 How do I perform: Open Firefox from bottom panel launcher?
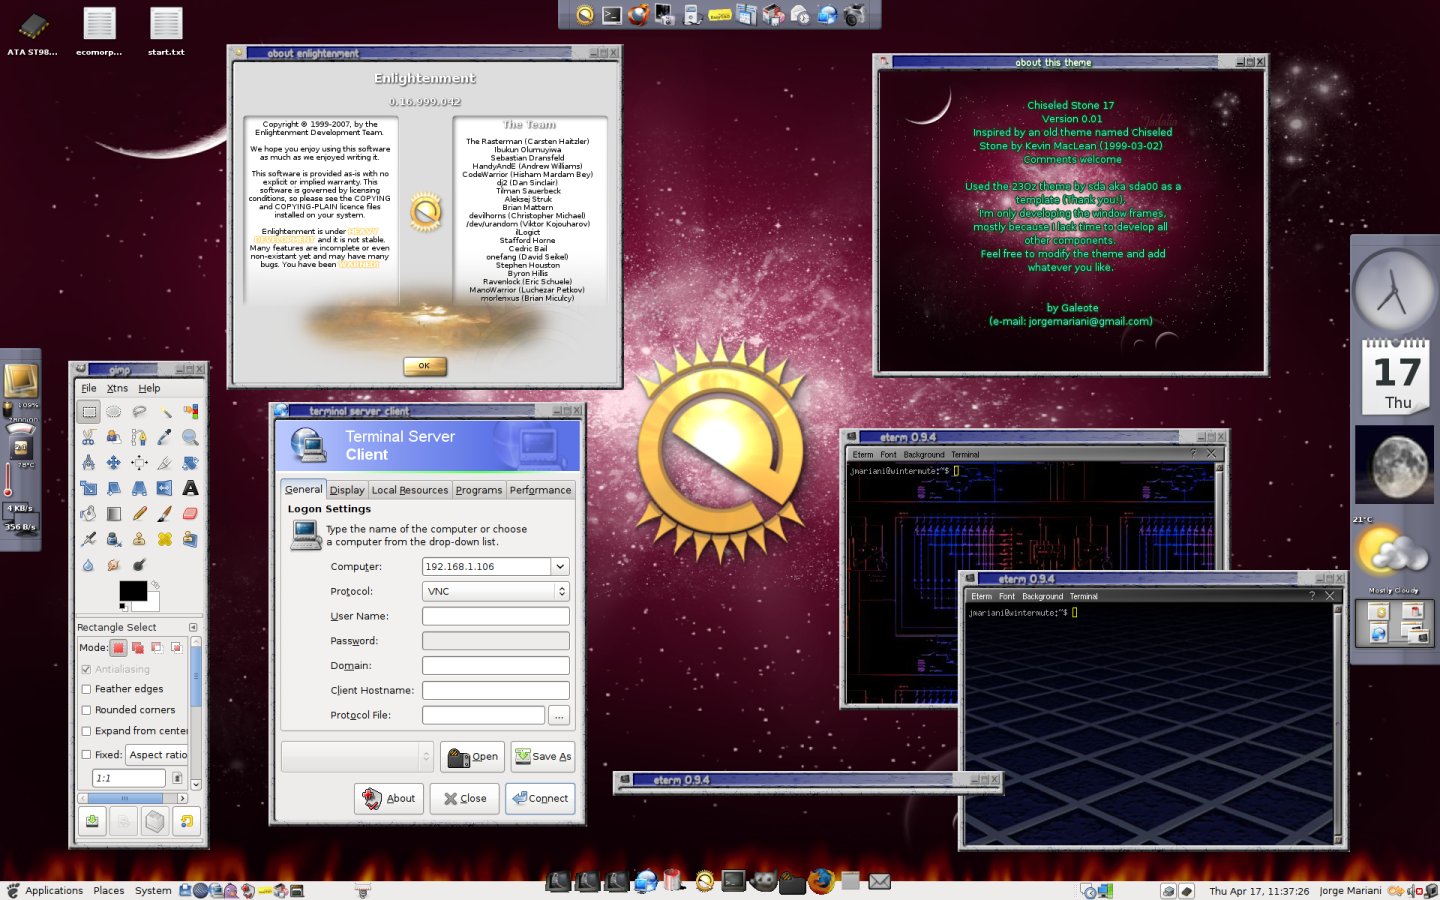point(821,881)
